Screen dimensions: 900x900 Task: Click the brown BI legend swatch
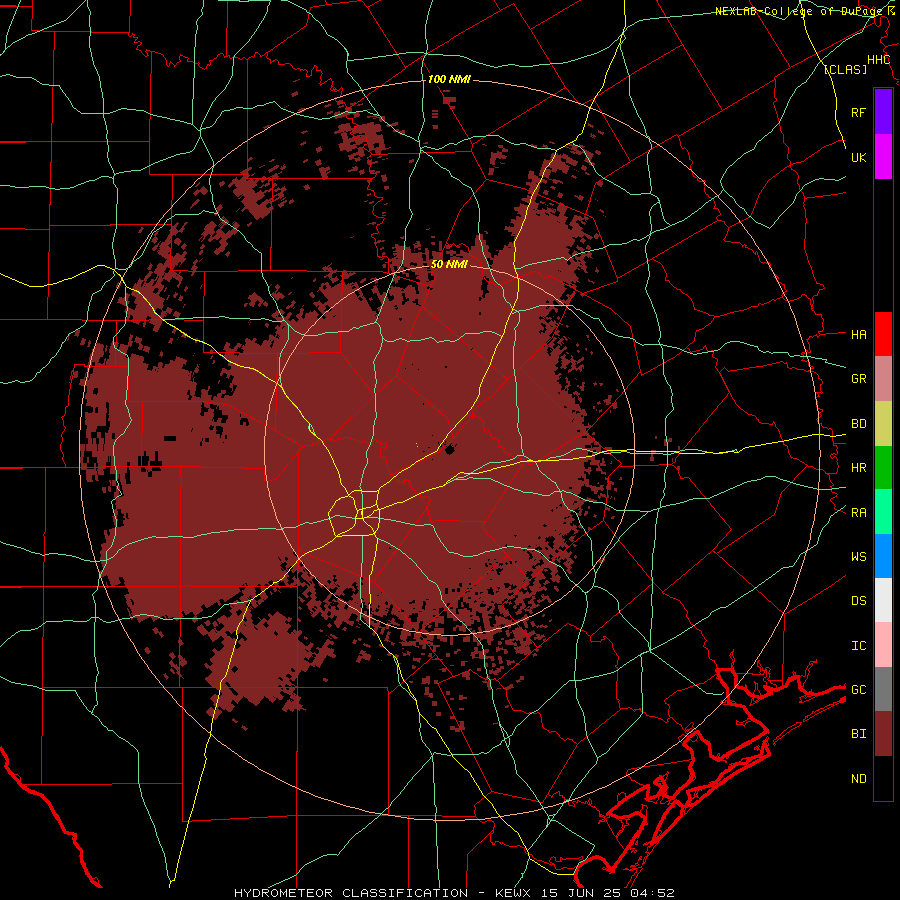(883, 734)
